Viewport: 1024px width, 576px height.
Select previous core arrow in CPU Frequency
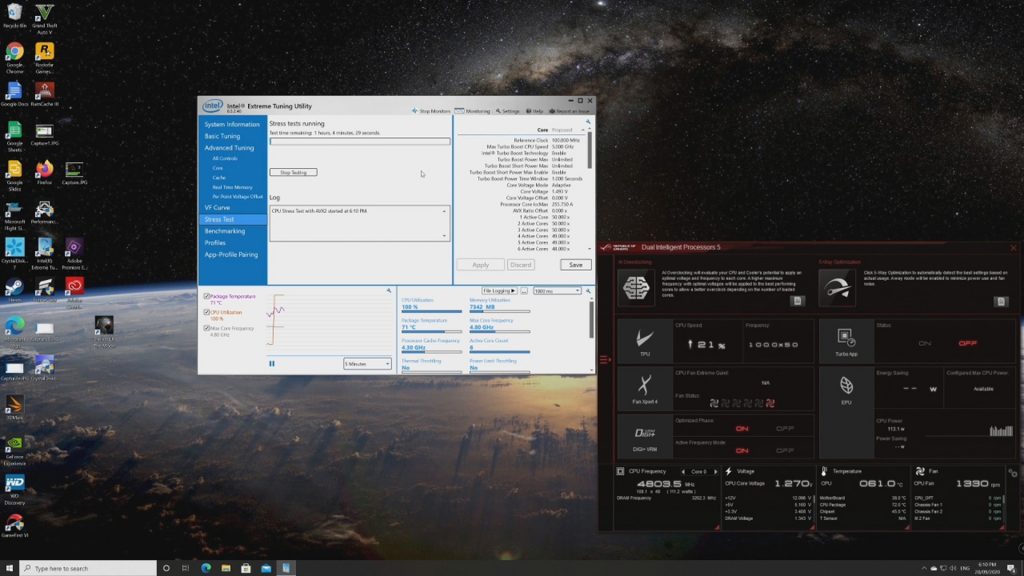tap(683, 472)
